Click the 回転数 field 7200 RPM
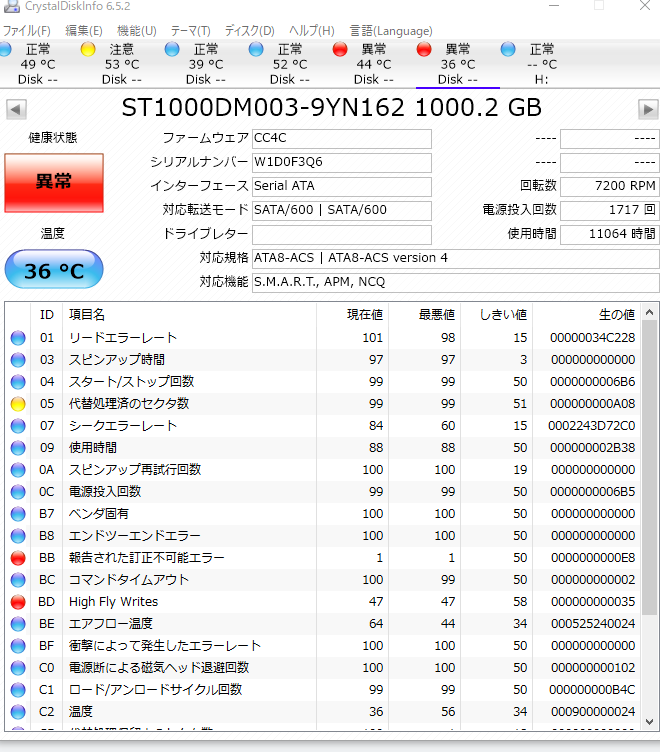 click(x=610, y=187)
